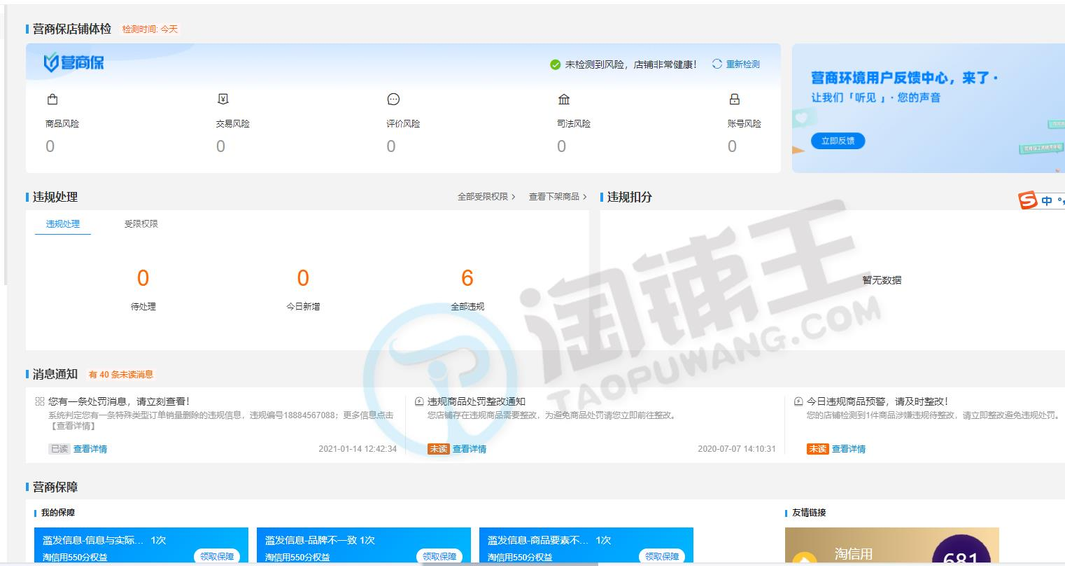This screenshot has height=566, width=1065.
Task: Click the 我的保障 subsection heading
Action: tap(58, 512)
